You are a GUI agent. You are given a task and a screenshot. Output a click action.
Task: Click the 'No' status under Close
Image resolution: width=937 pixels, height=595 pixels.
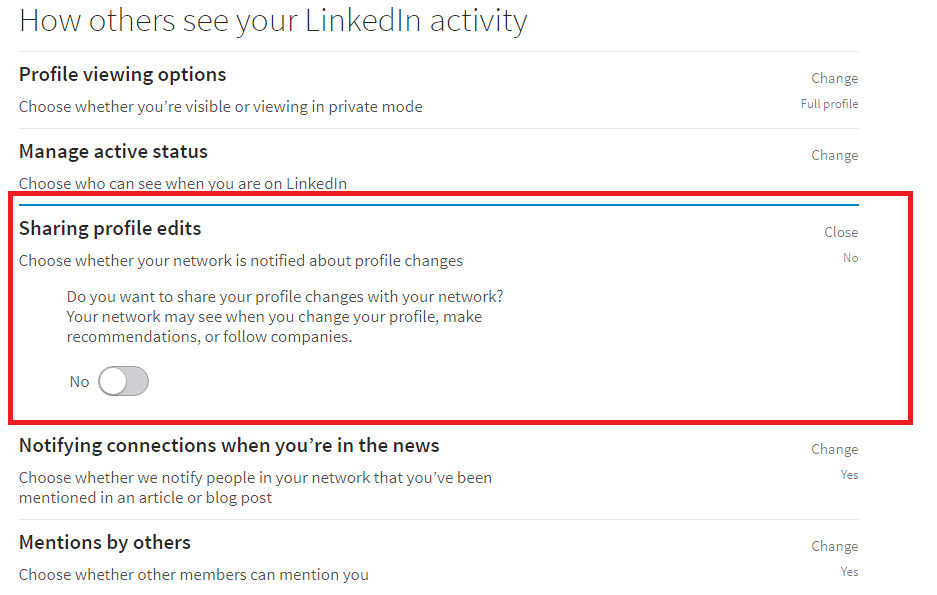(850, 257)
